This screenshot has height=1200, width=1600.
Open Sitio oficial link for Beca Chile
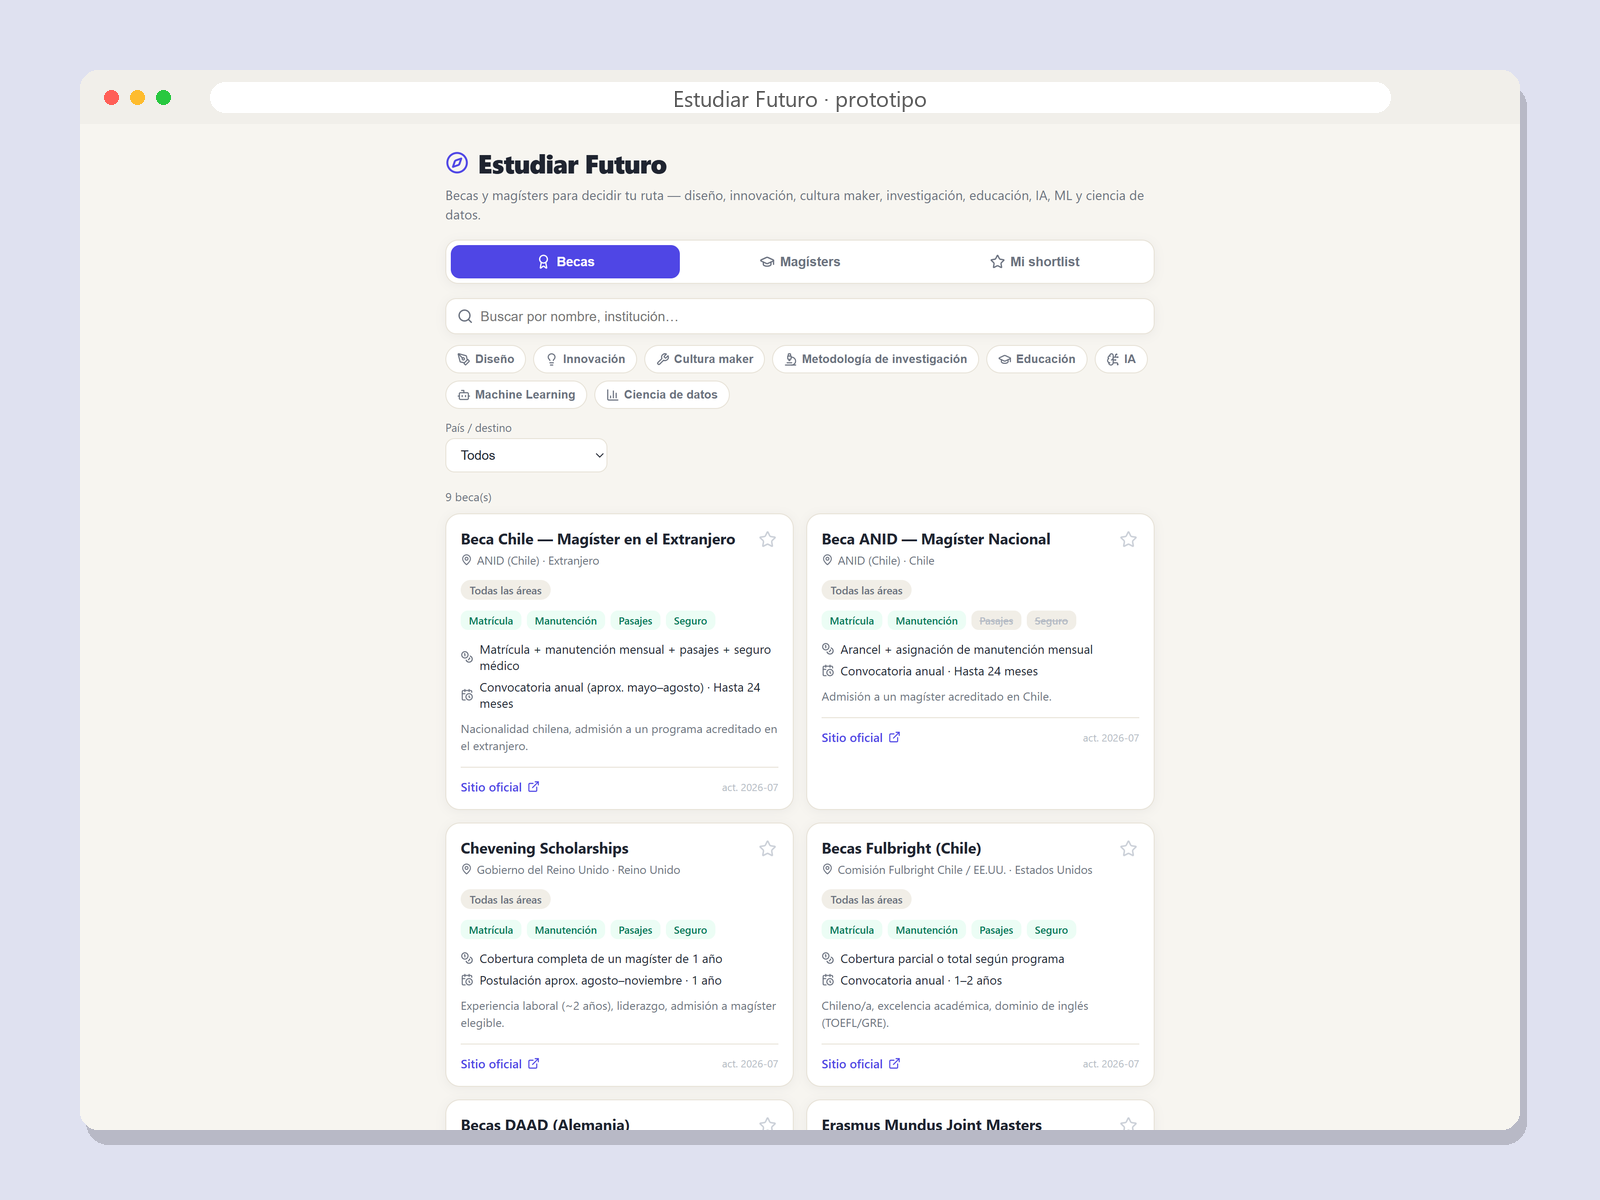click(x=500, y=787)
